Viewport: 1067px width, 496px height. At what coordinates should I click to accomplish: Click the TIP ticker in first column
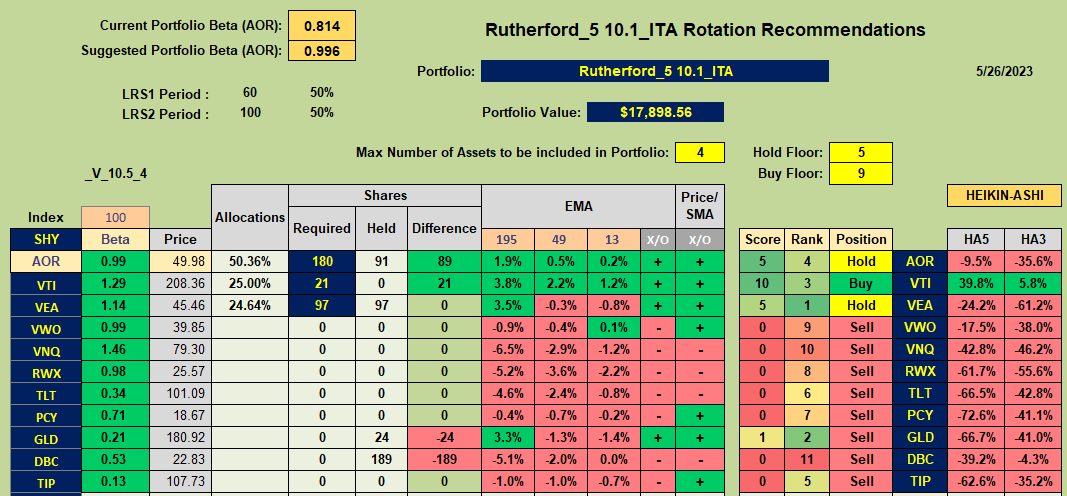46,482
